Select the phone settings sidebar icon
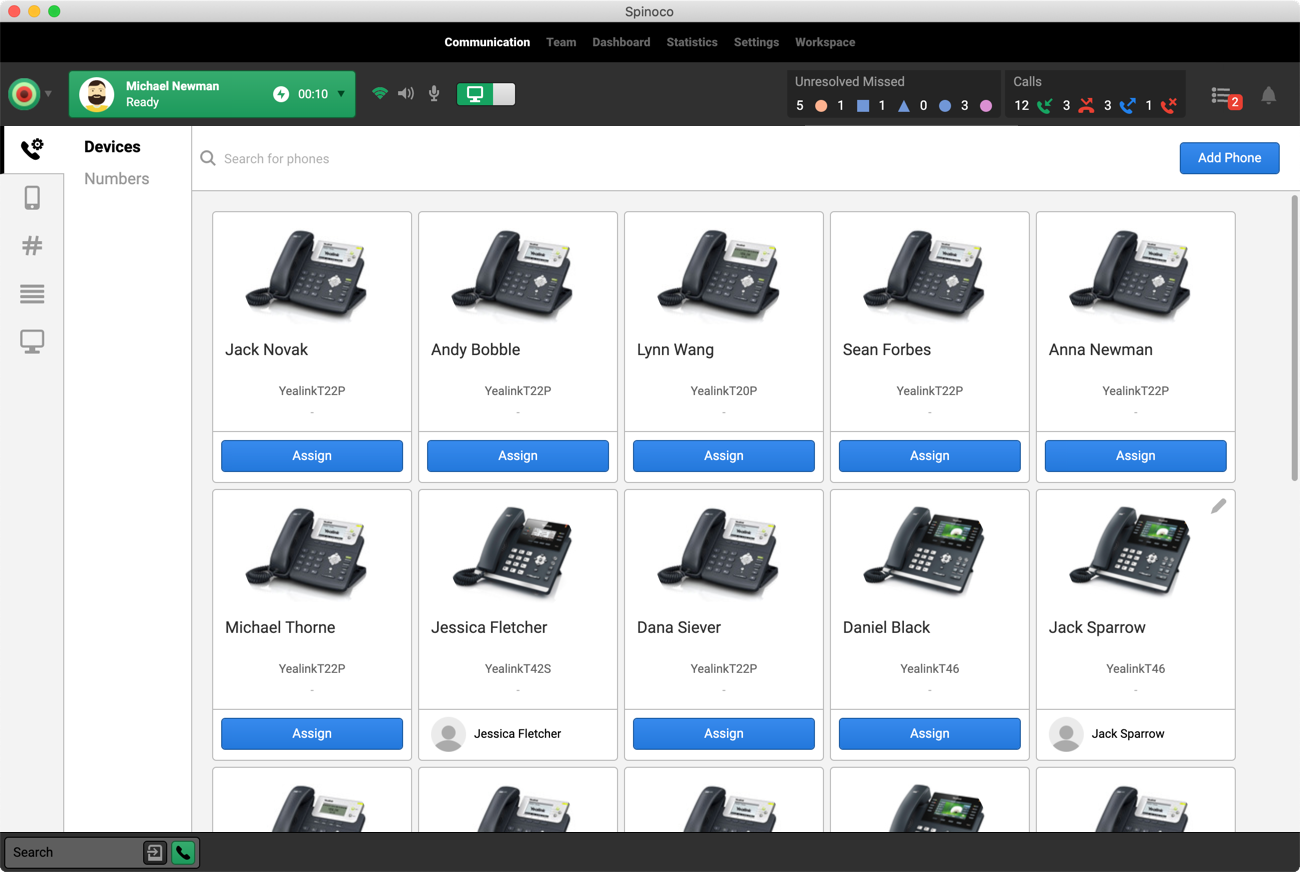 point(32,149)
